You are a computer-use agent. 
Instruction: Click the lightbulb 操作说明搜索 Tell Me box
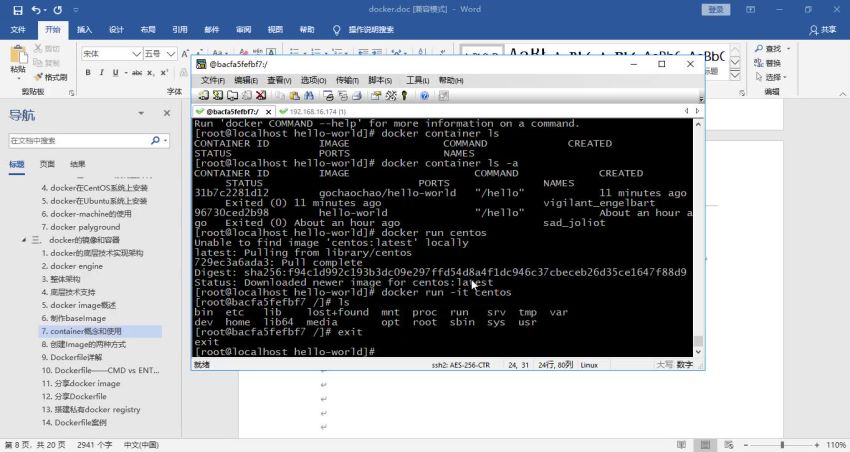[x=363, y=30]
